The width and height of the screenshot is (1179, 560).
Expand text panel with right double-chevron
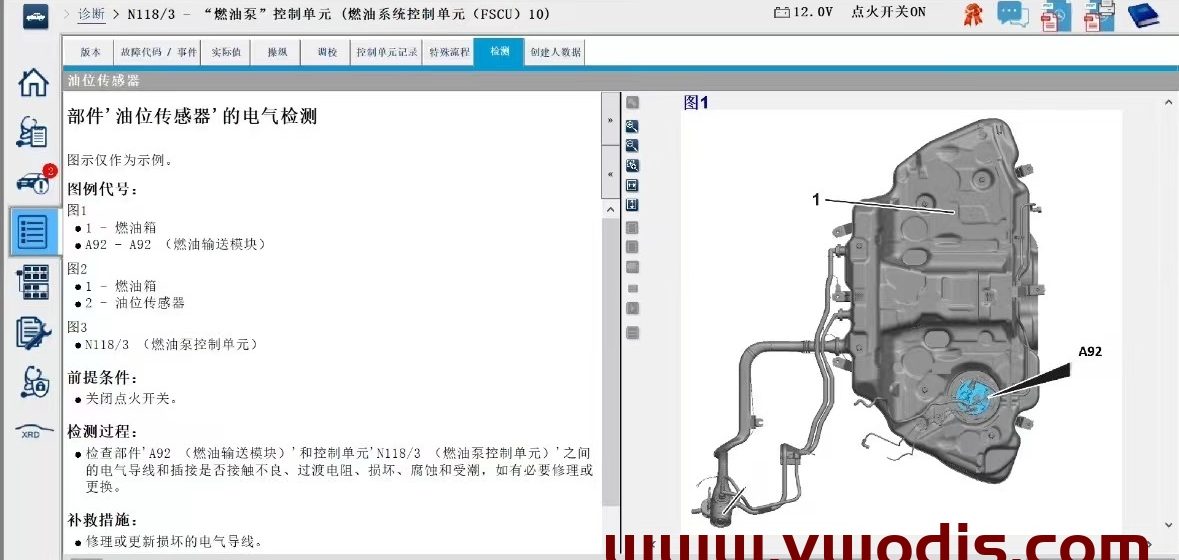(610, 120)
